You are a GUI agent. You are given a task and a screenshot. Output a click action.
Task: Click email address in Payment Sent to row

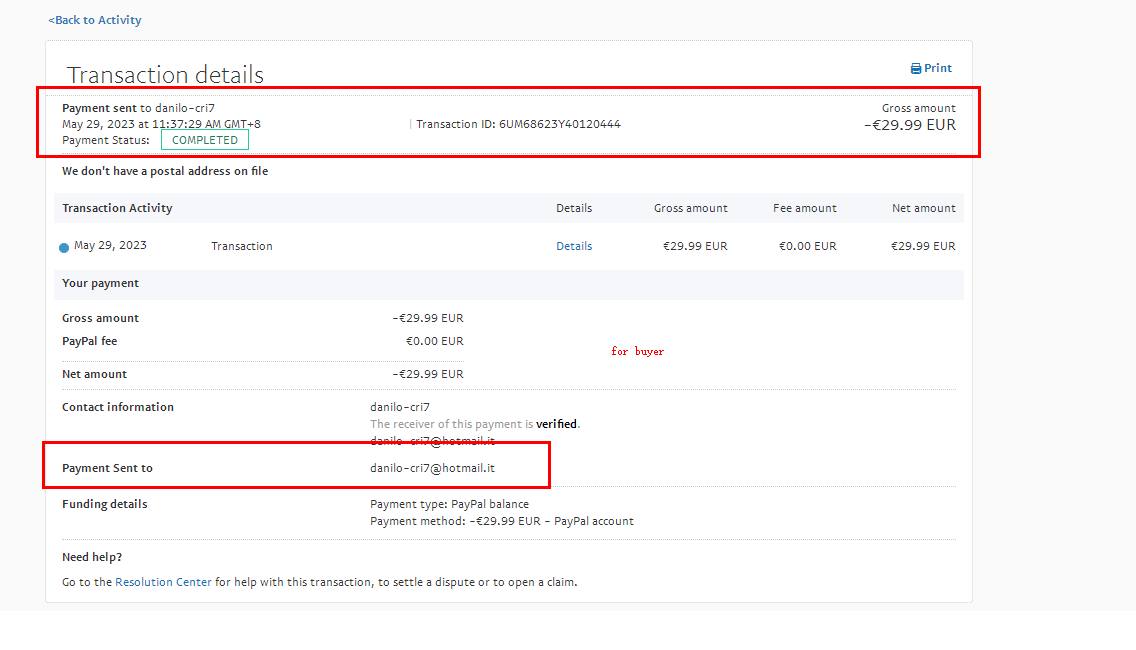click(x=432, y=468)
